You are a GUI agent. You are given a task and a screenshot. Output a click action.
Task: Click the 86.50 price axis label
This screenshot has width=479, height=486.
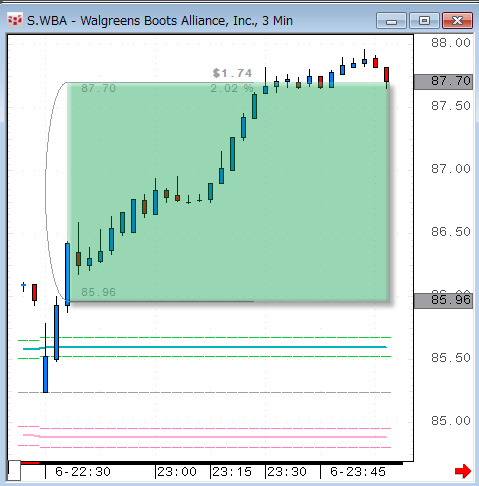tap(451, 232)
